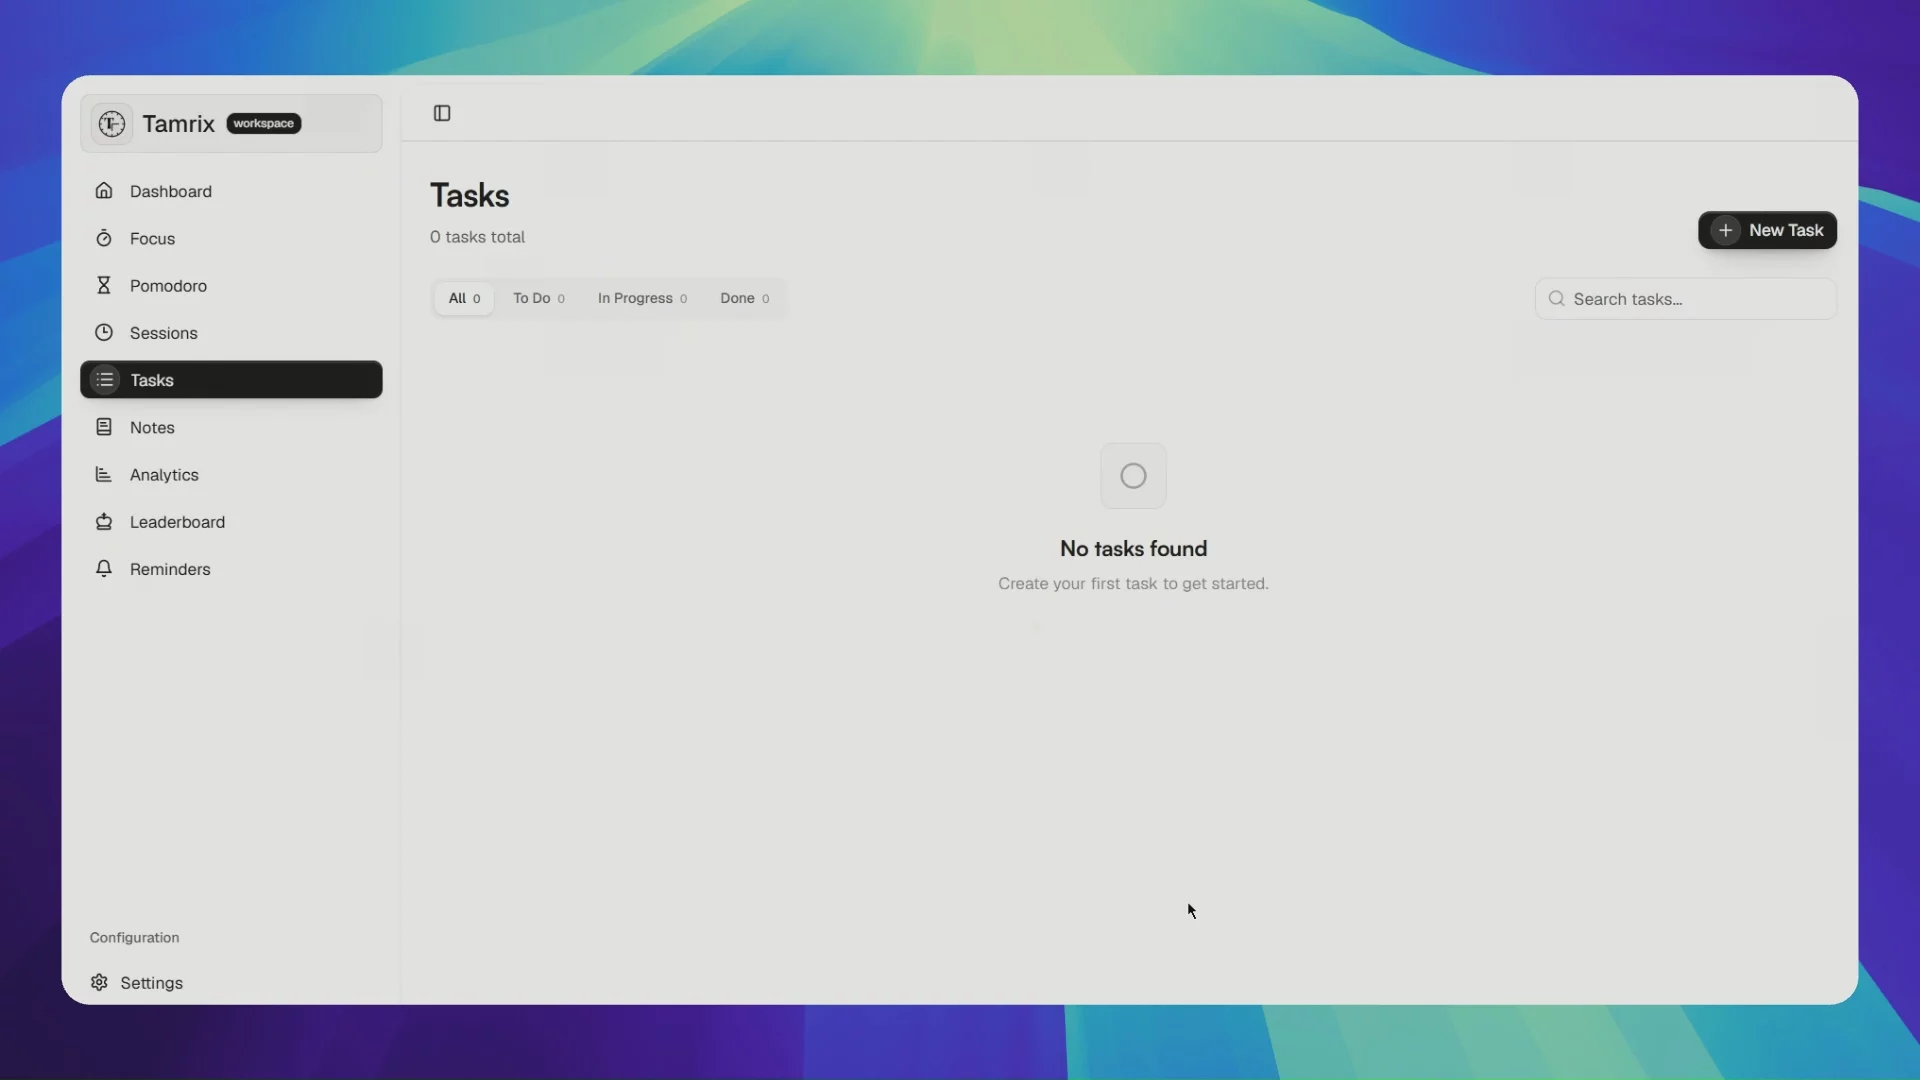1920x1080 pixels.
Task: Click the Dashboard home icon
Action: pos(104,190)
